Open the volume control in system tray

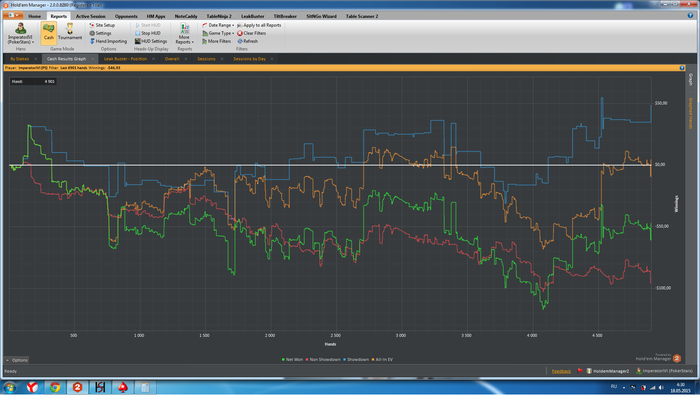click(661, 388)
